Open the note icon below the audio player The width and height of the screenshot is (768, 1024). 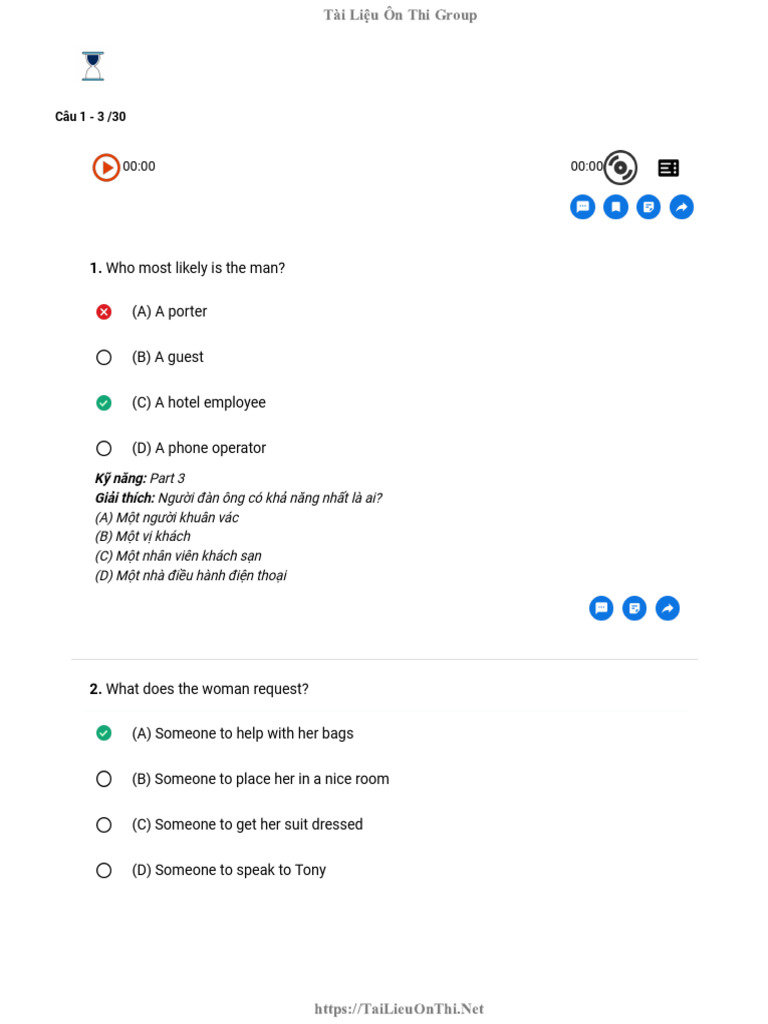[x=649, y=207]
